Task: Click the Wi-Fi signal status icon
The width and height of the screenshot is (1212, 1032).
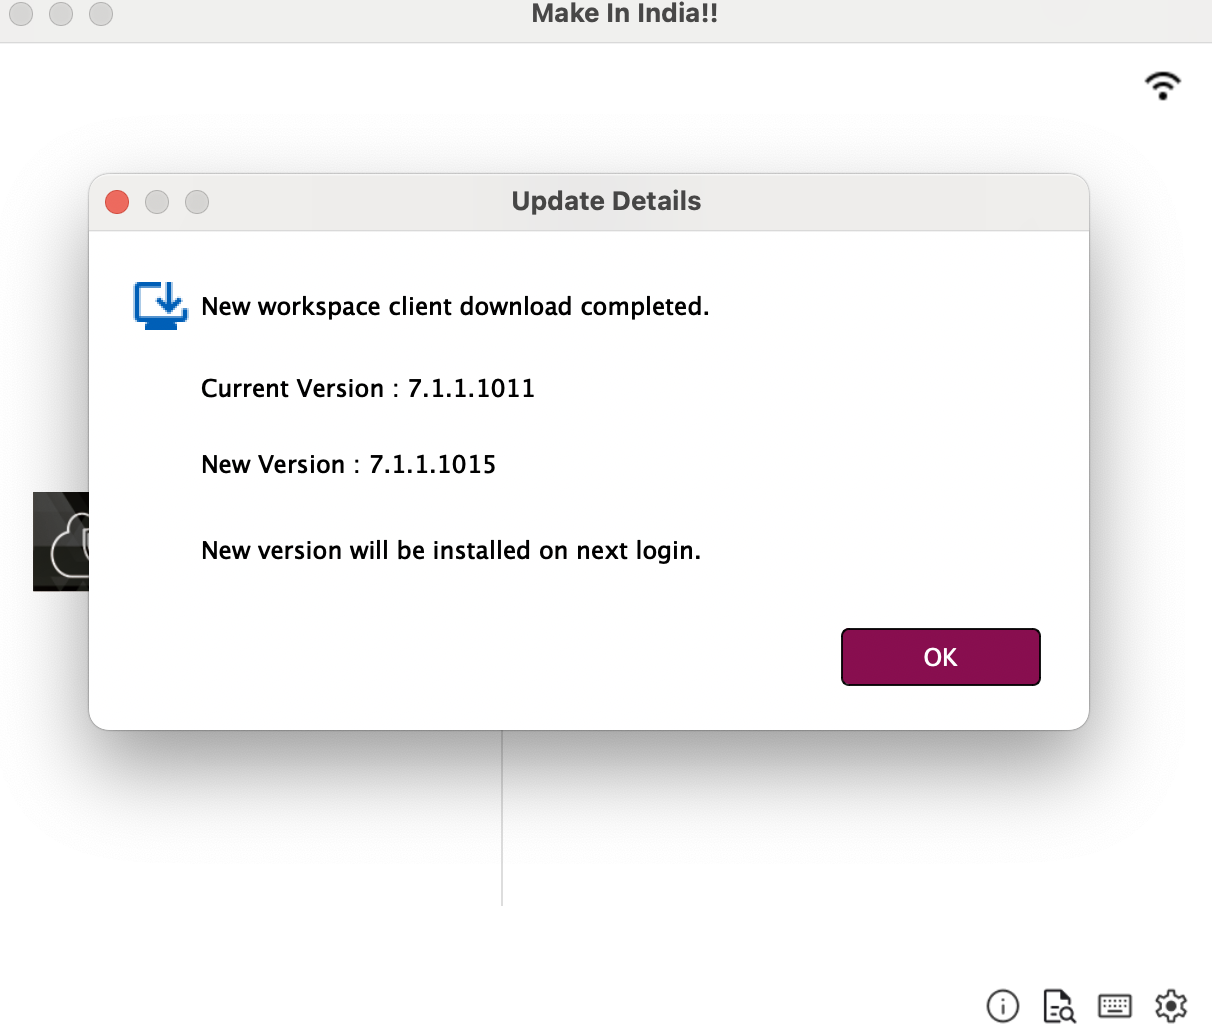Action: coord(1162,86)
